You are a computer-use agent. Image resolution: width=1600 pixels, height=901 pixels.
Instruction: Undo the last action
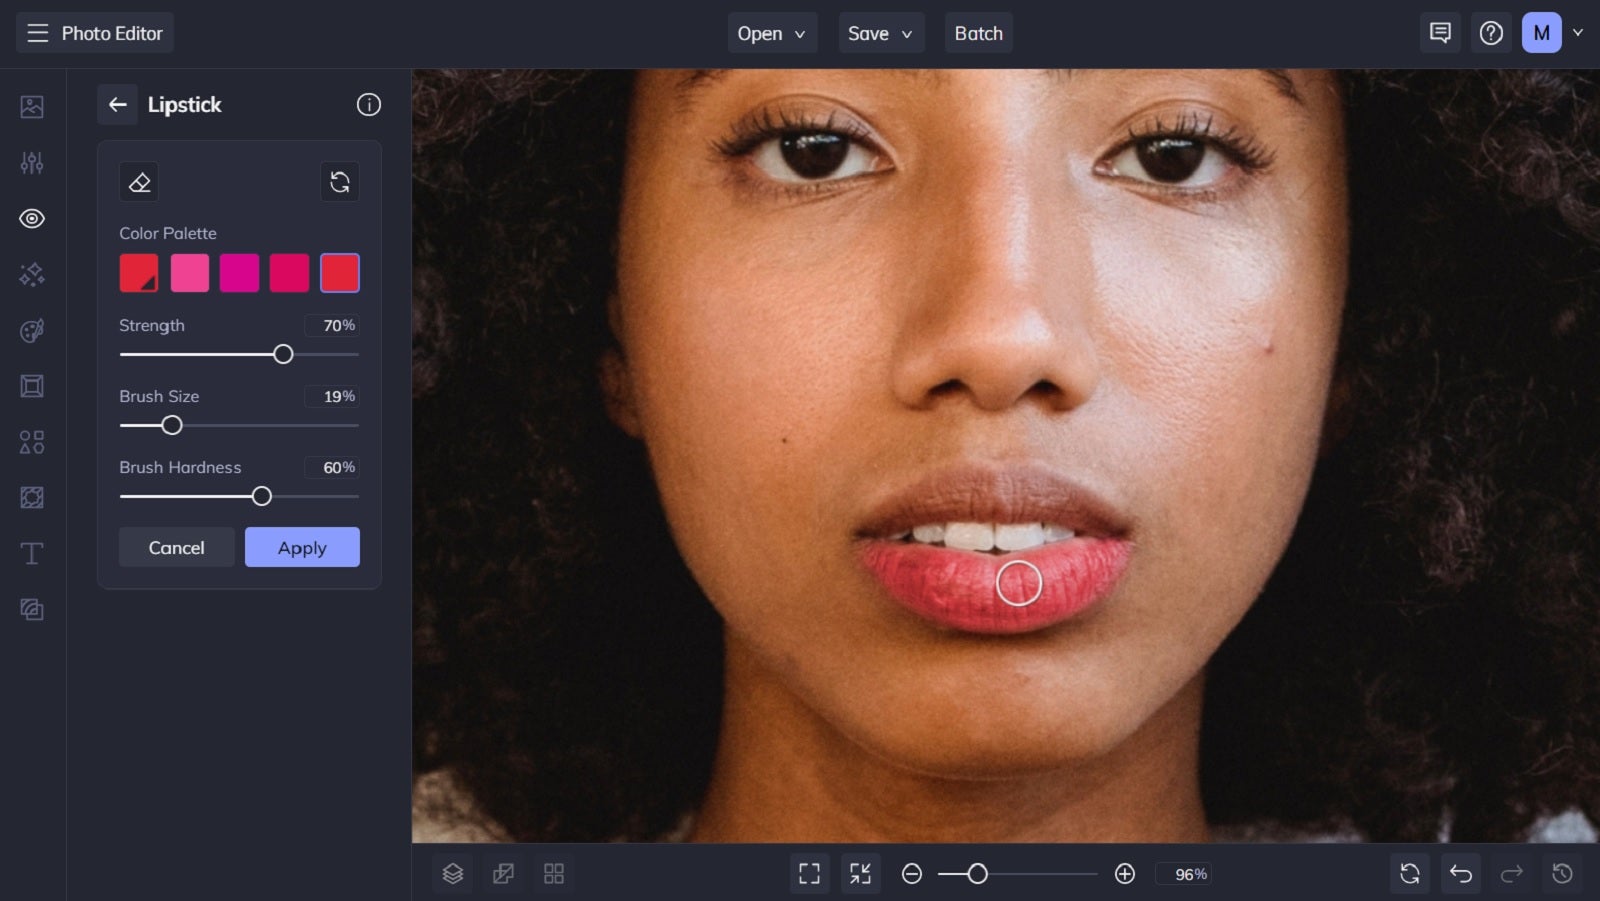tap(1461, 873)
